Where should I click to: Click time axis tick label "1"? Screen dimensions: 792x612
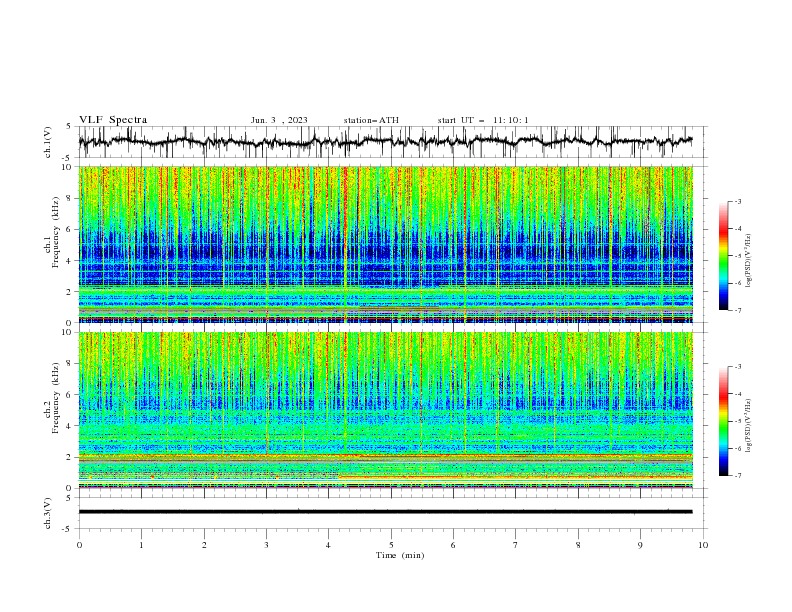tap(141, 545)
